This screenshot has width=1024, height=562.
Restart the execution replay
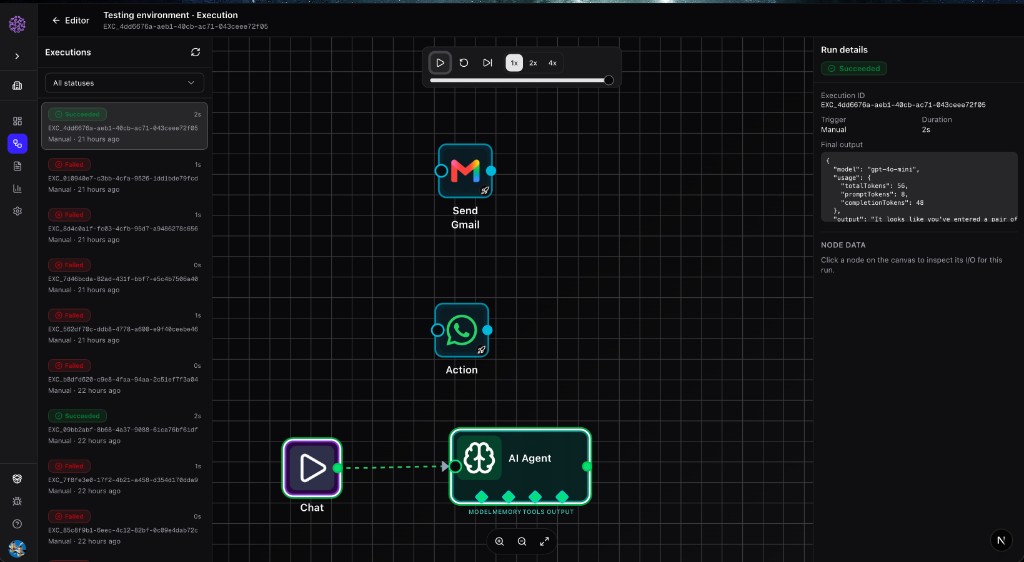(x=464, y=63)
